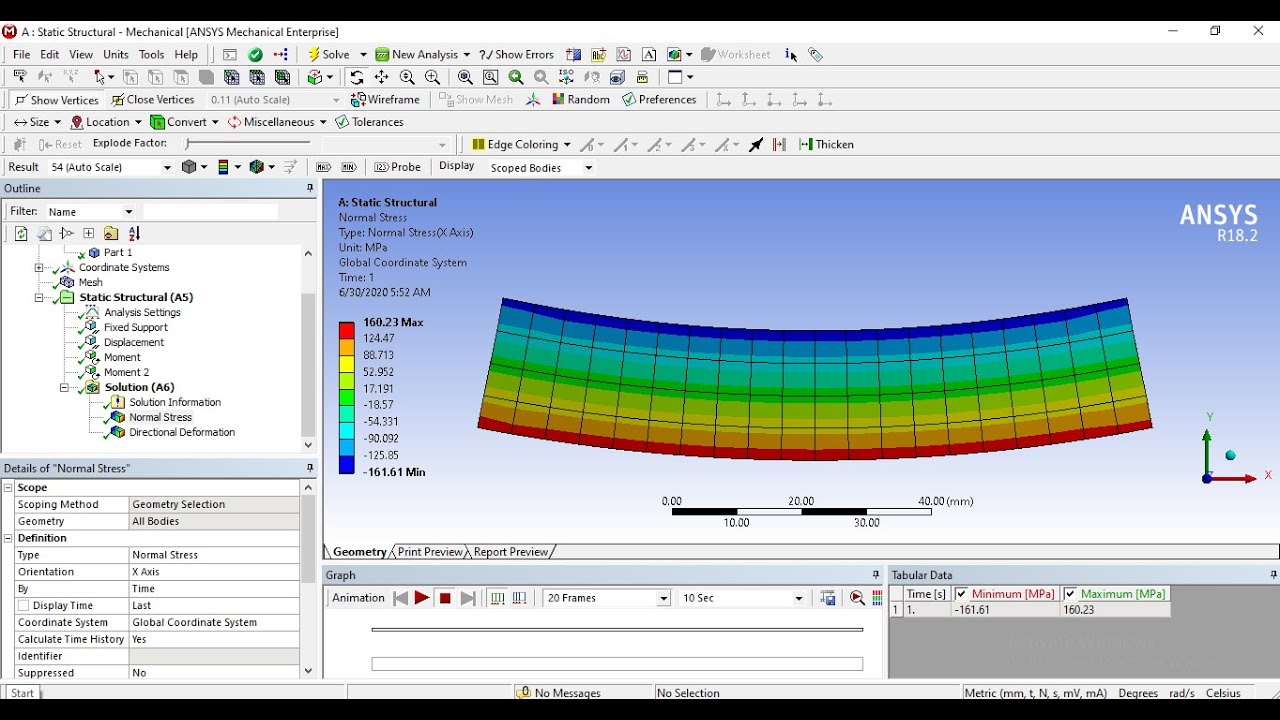
Task: Open the File menu
Action: click(21, 54)
